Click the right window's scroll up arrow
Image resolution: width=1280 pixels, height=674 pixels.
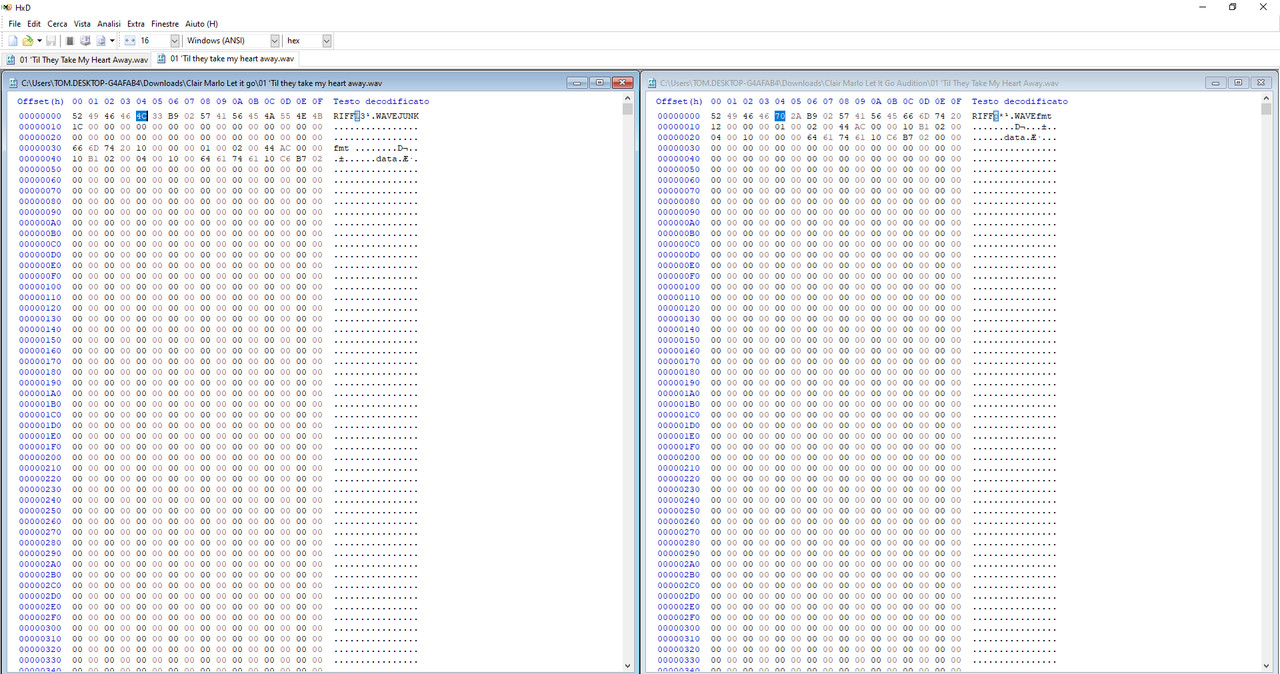1266,98
